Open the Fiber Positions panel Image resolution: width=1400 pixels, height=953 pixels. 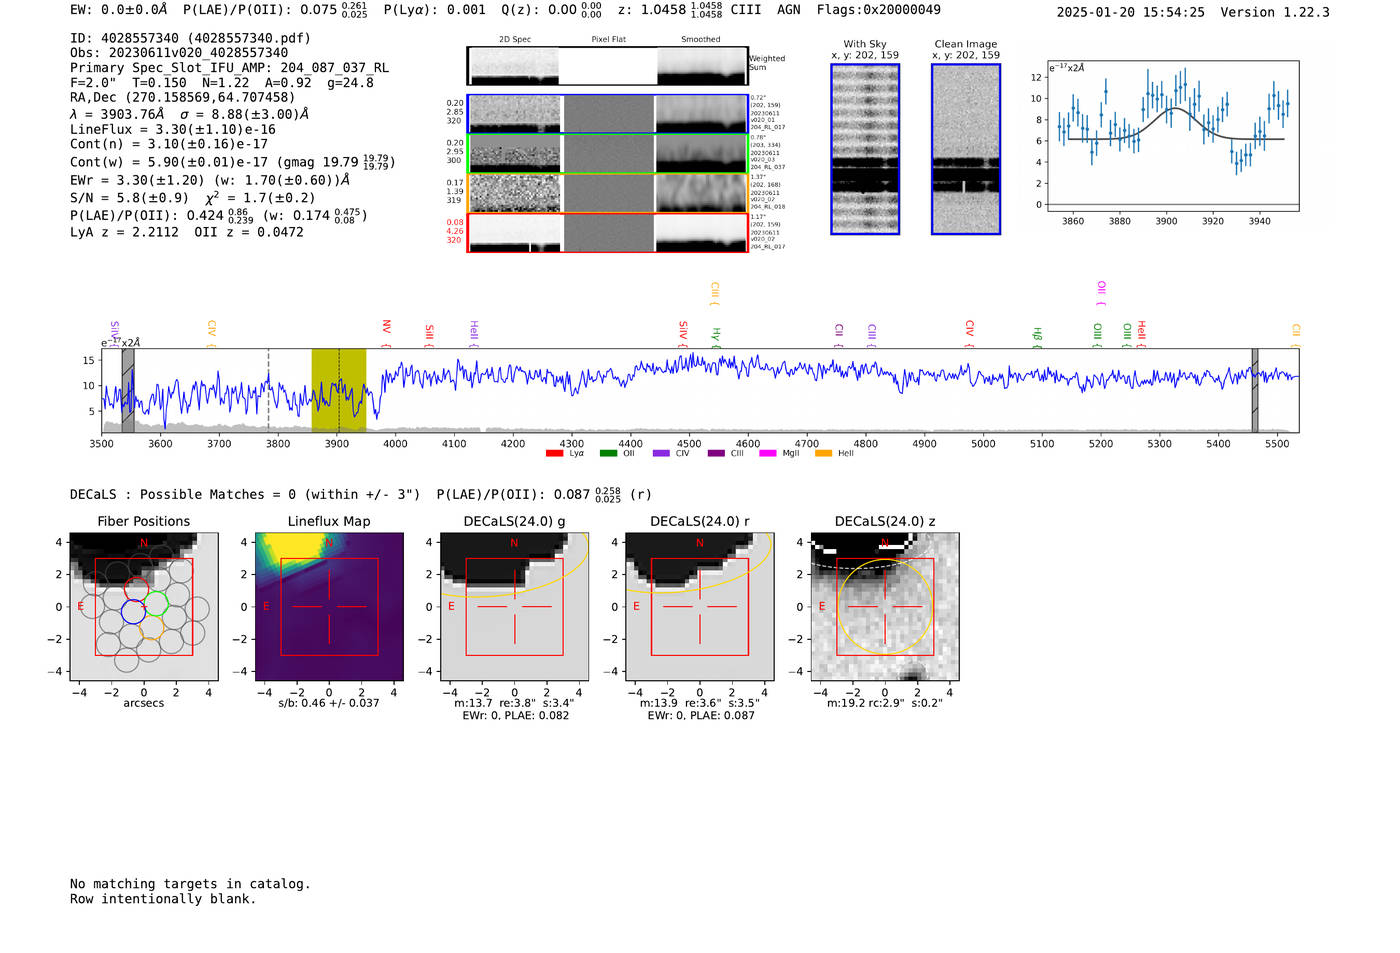(x=144, y=607)
